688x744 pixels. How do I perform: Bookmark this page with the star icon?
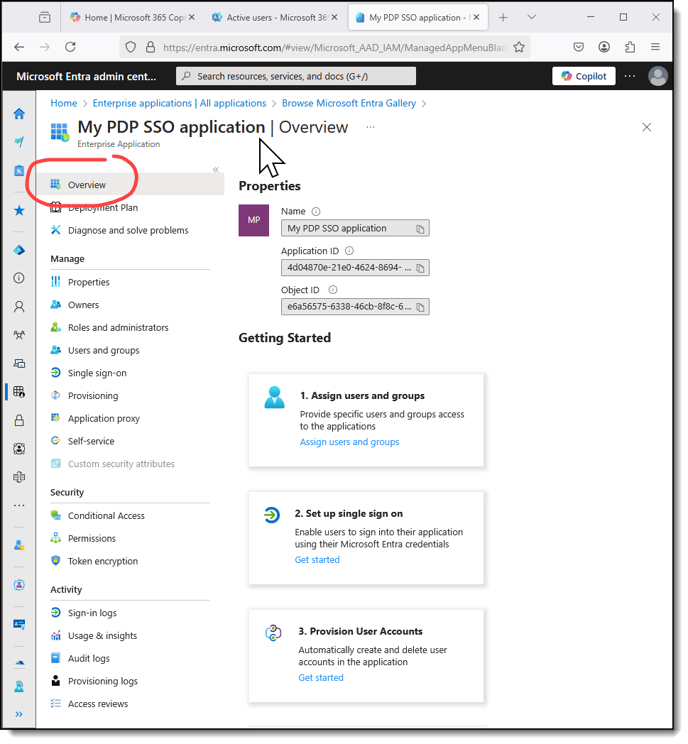[x=519, y=47]
